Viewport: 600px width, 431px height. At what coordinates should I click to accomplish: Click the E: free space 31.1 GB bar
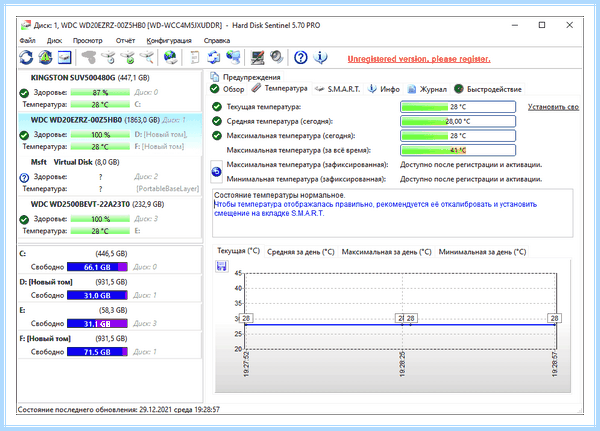(97, 323)
